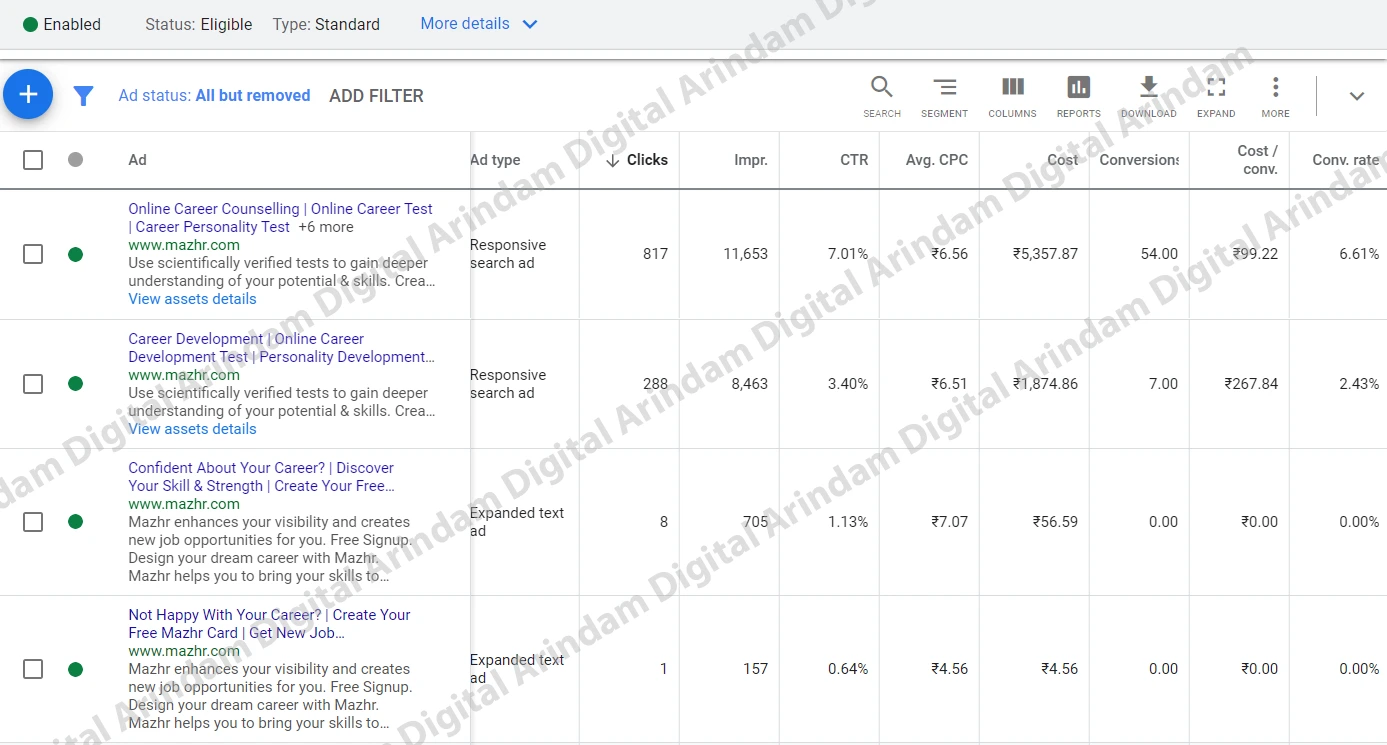Sort by the Conversions column header
Screen dimensions: 1387x745
click(1139, 160)
